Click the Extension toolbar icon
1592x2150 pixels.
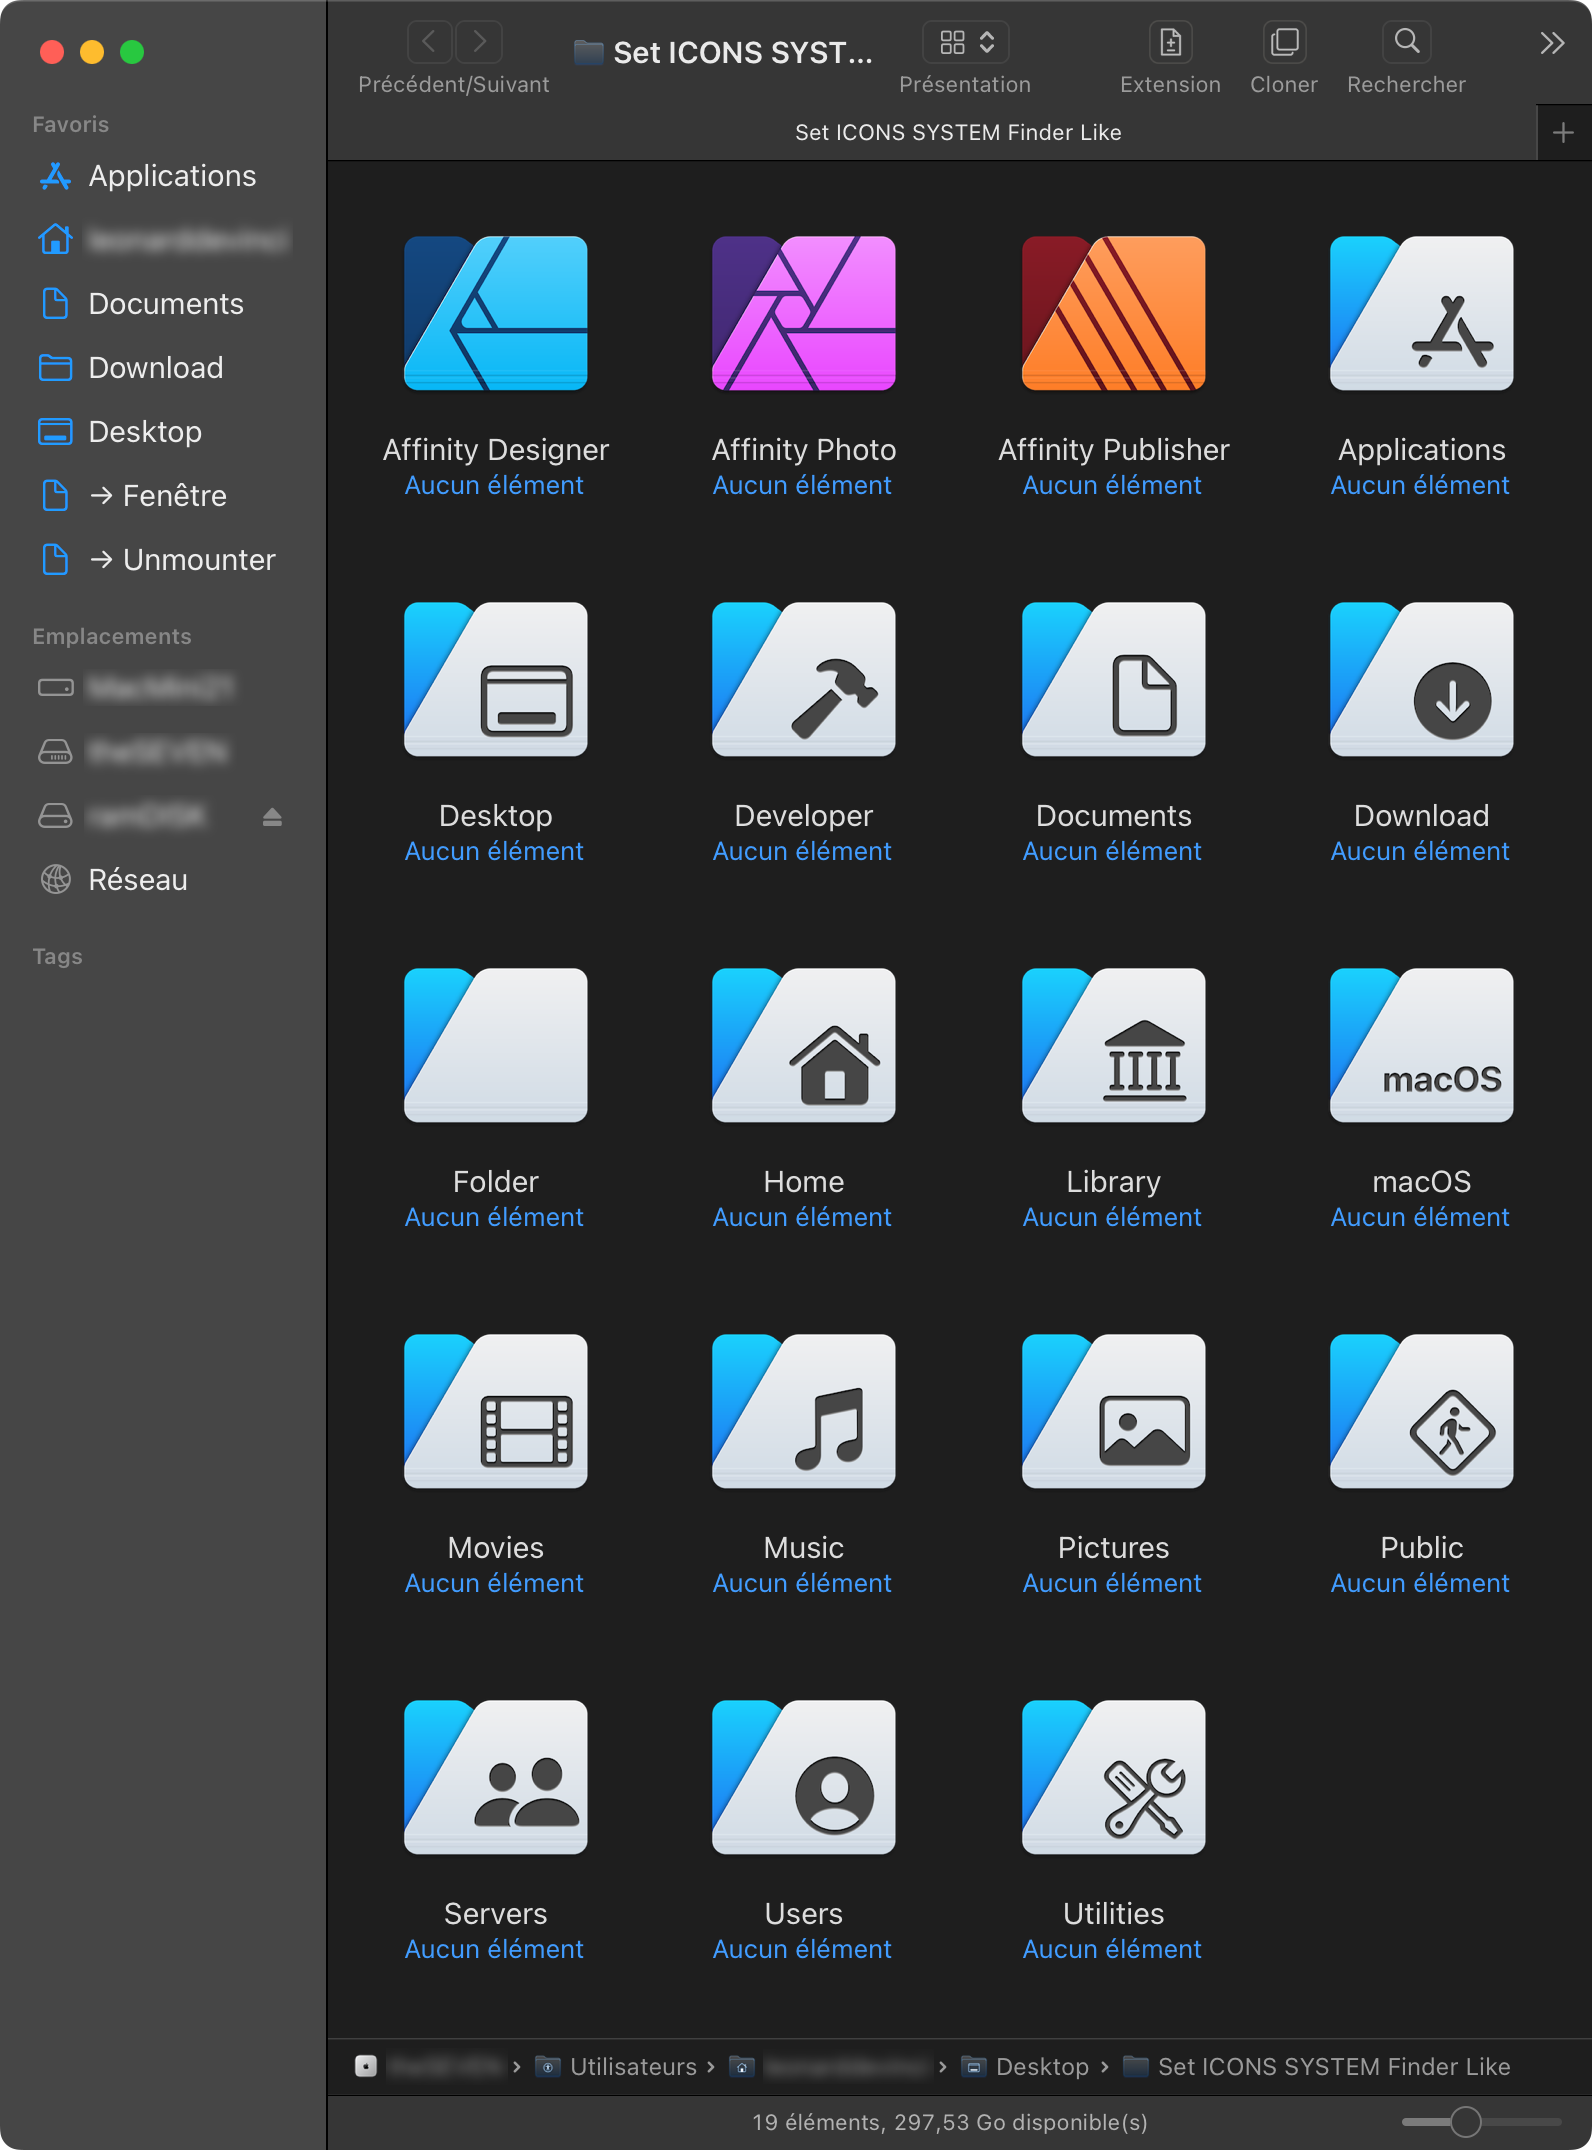click(x=1170, y=42)
